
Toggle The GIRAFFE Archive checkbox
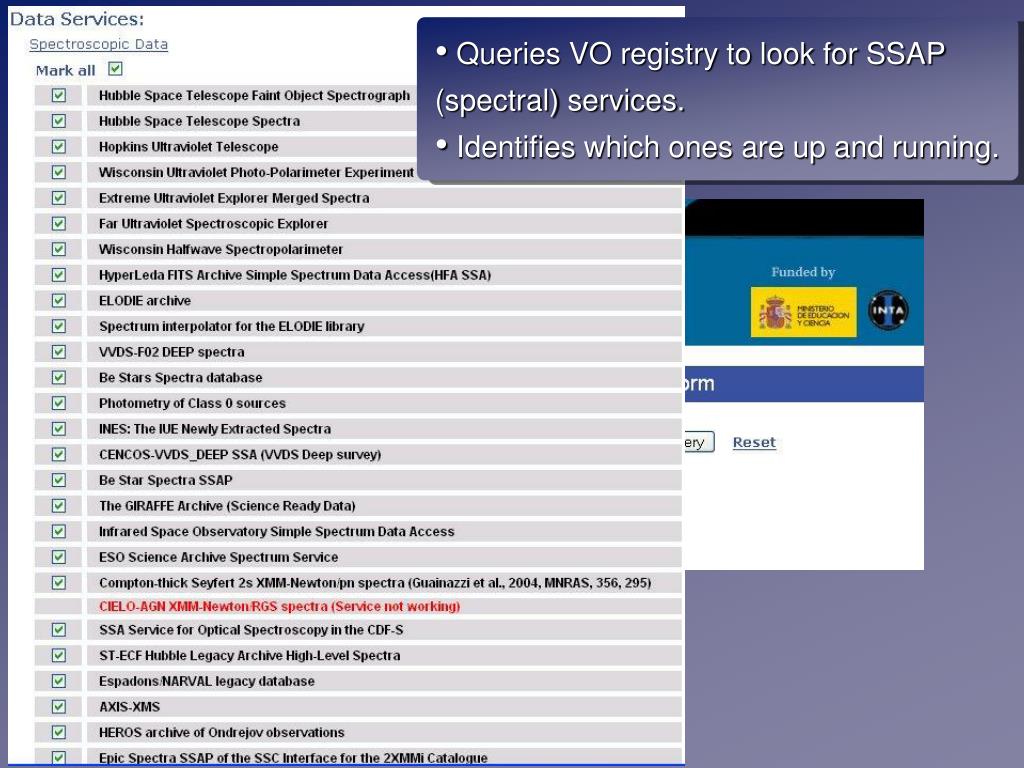point(59,505)
